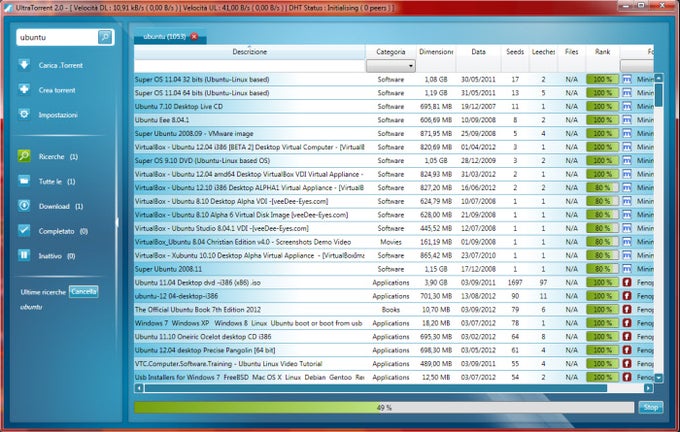Click red source icon for ubuntu-12 04-desktop-i386
The height and width of the screenshot is (432, 680).
[x=627, y=296]
